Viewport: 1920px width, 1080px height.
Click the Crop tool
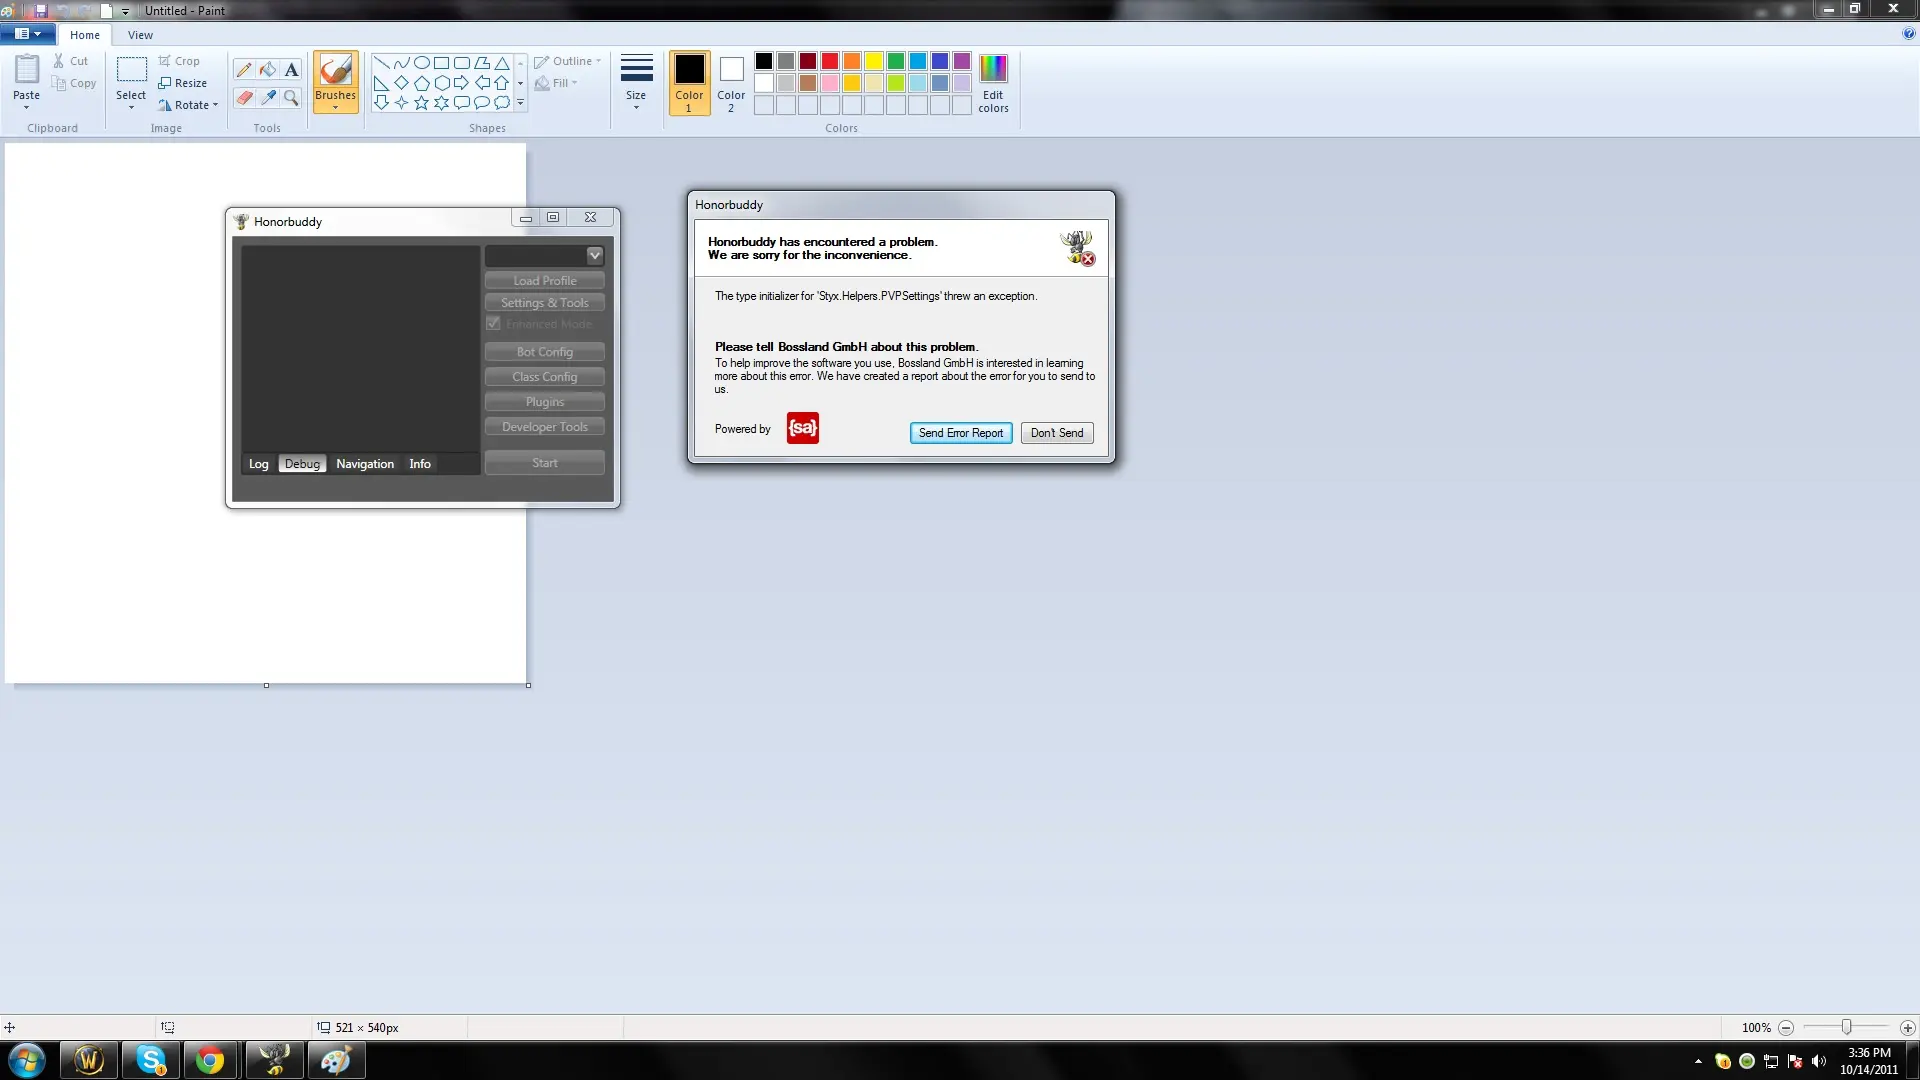pyautogui.click(x=179, y=61)
